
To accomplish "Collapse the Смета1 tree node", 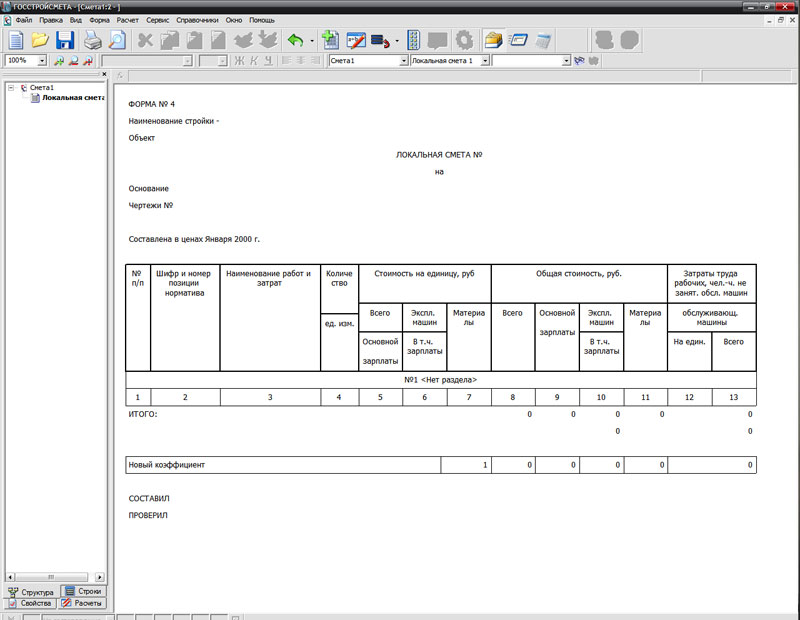I will pos(10,88).
